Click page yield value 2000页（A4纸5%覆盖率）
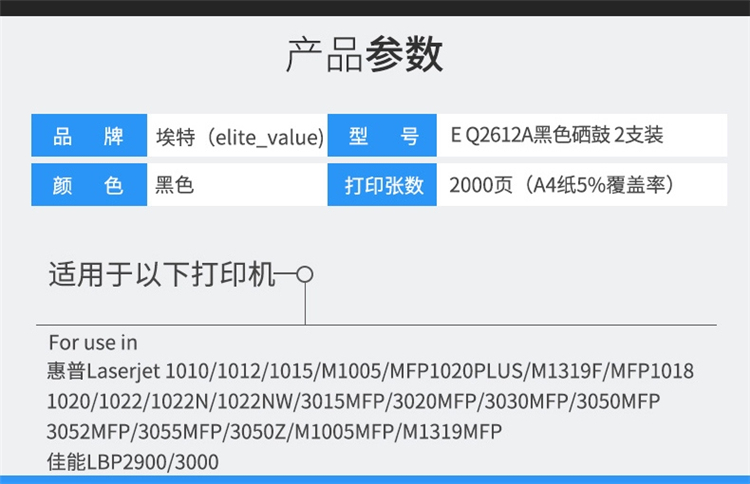 coord(562,185)
